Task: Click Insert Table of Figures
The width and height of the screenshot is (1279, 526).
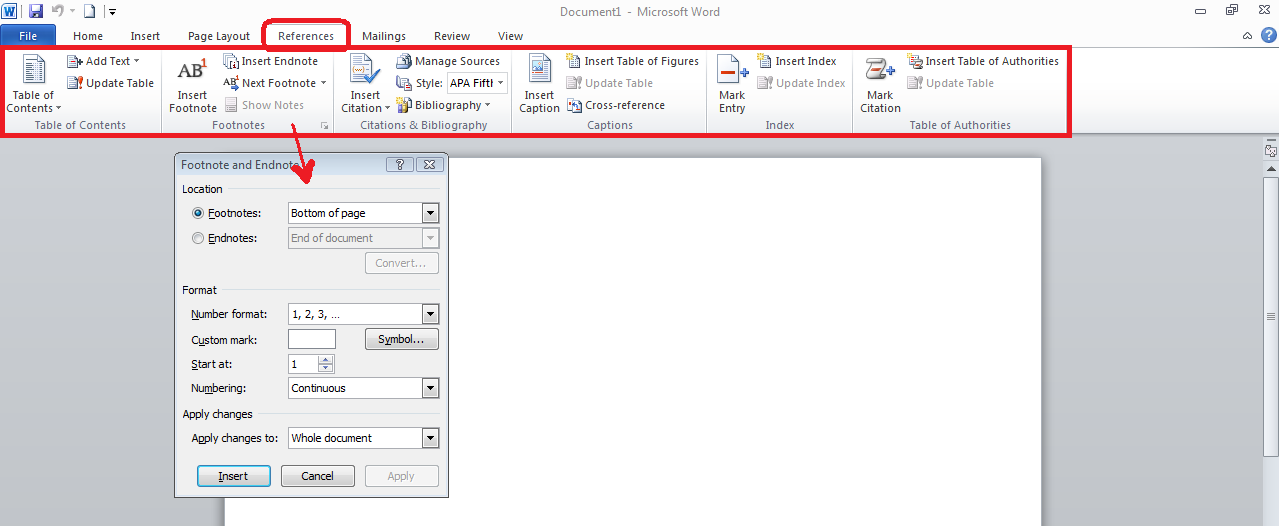Action: pyautogui.click(x=632, y=61)
